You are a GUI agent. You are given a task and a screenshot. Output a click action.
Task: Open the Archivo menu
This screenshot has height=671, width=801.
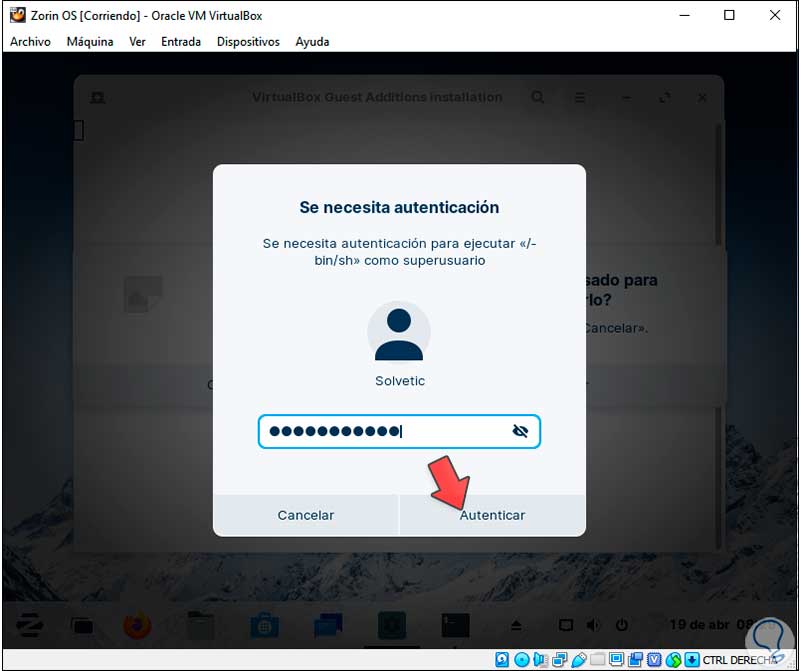[x=30, y=42]
